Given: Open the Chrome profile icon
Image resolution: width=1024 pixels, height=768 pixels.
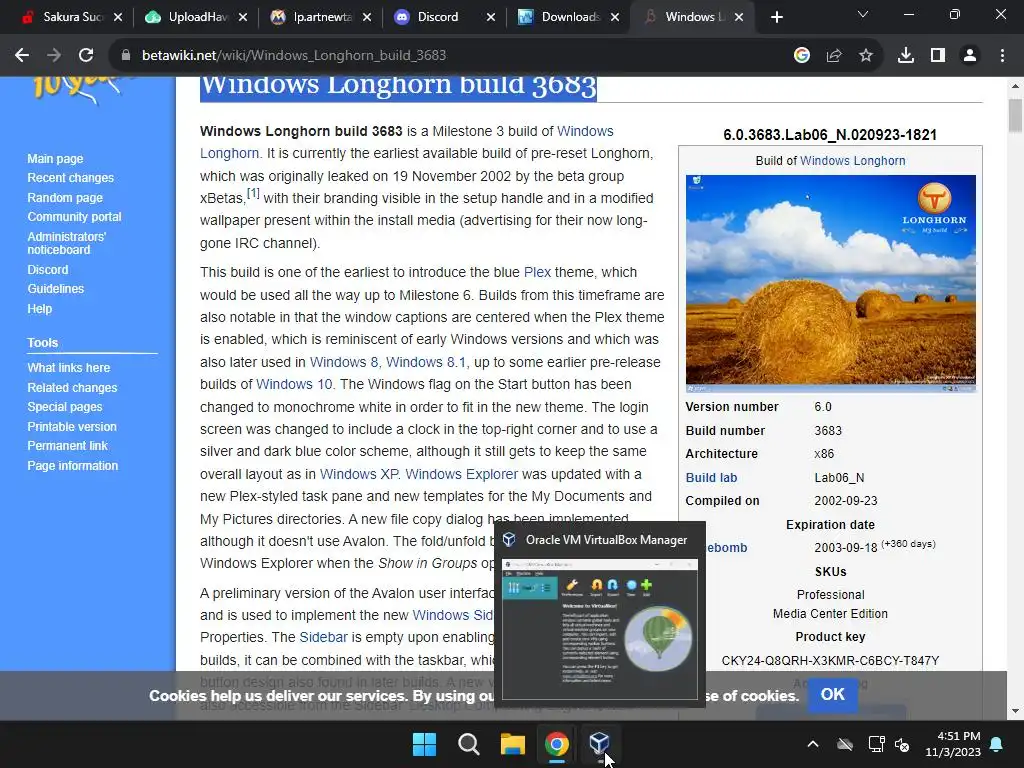Looking at the screenshot, I should 970,56.
